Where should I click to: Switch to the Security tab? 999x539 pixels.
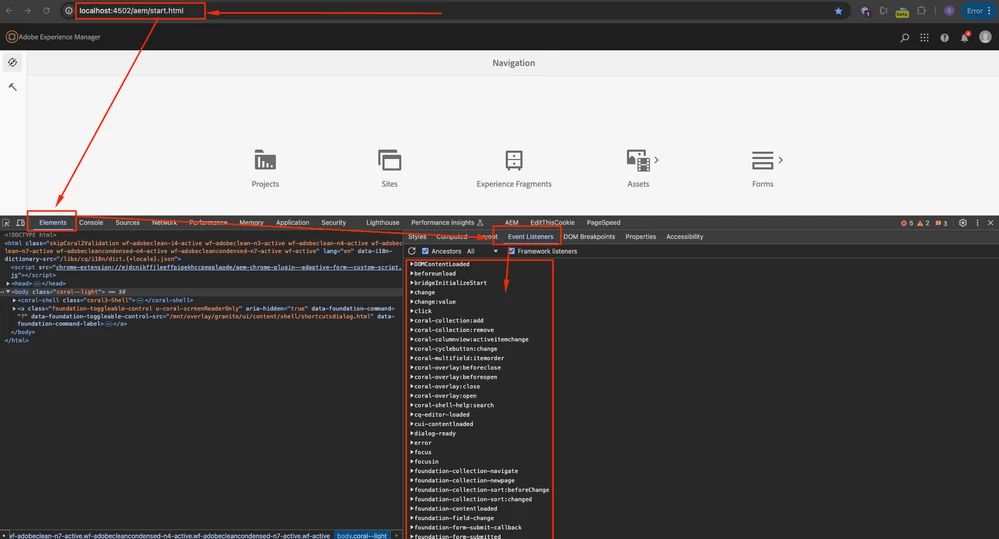(333, 222)
